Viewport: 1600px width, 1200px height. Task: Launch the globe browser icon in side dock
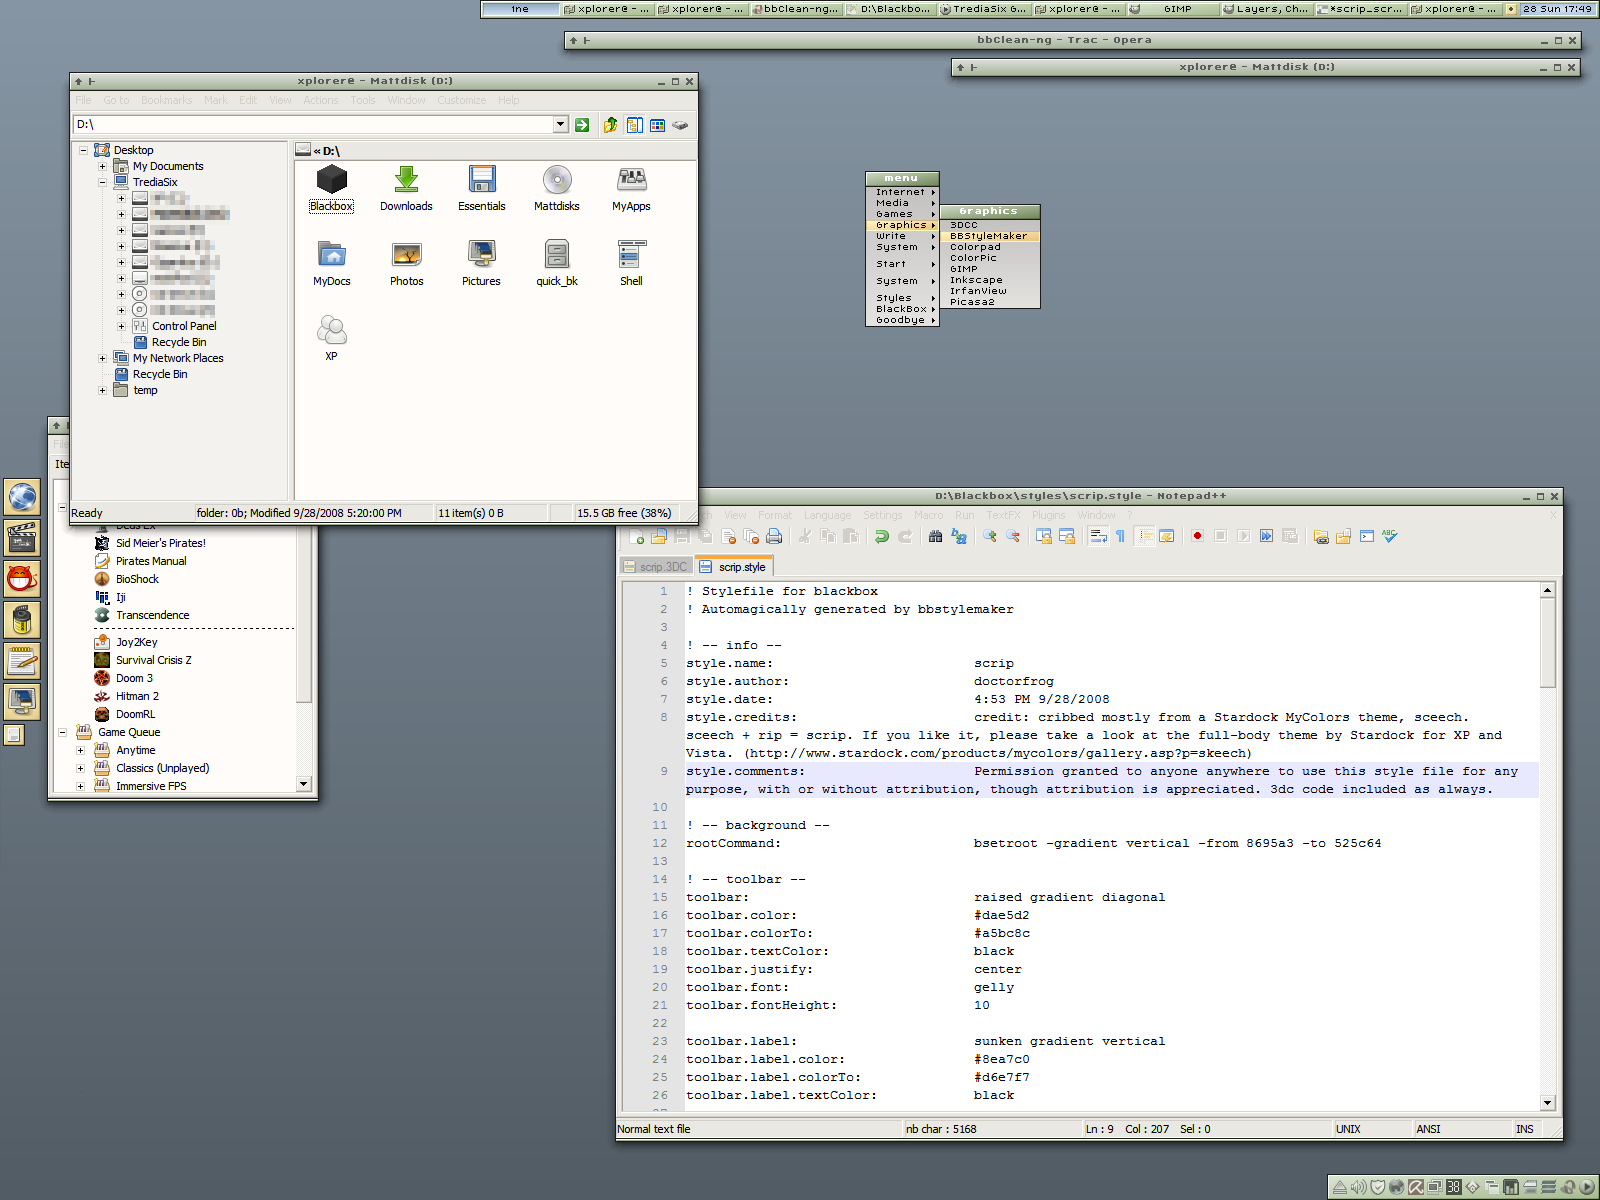pyautogui.click(x=22, y=496)
